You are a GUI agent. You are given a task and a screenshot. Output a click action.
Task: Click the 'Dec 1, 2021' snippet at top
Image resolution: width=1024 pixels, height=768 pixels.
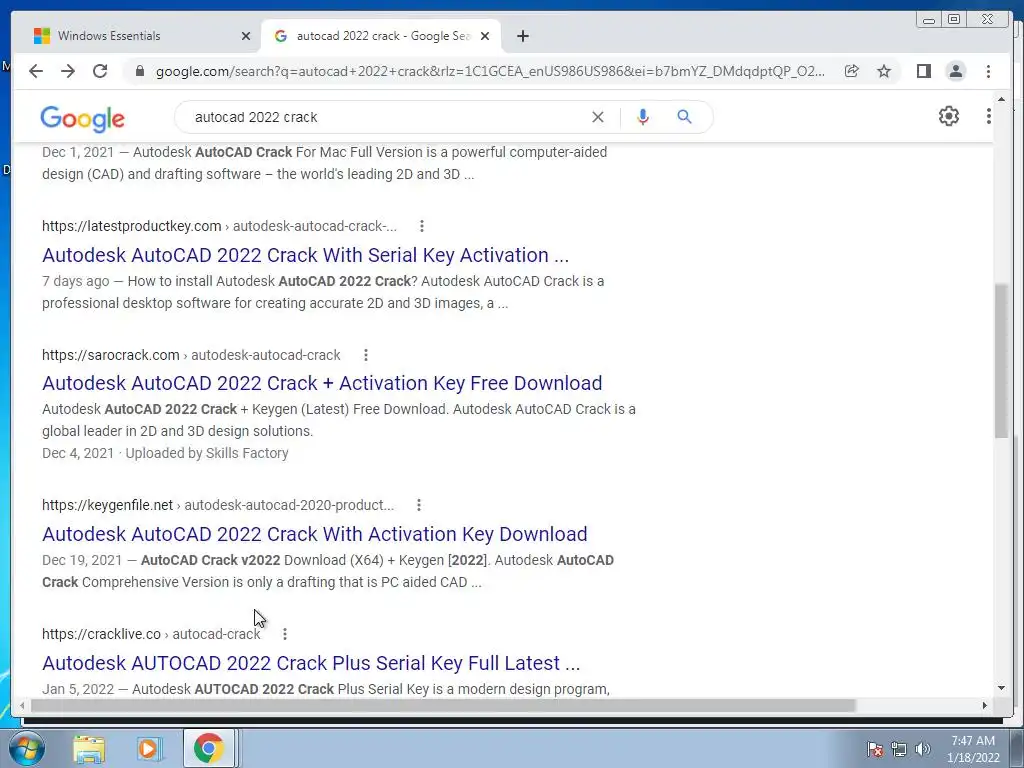tap(78, 152)
